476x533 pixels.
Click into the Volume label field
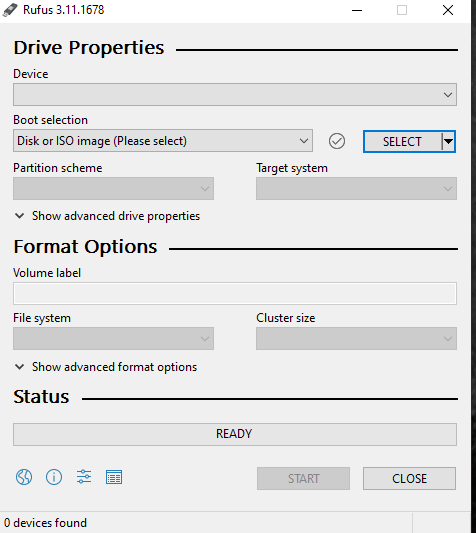[235, 293]
